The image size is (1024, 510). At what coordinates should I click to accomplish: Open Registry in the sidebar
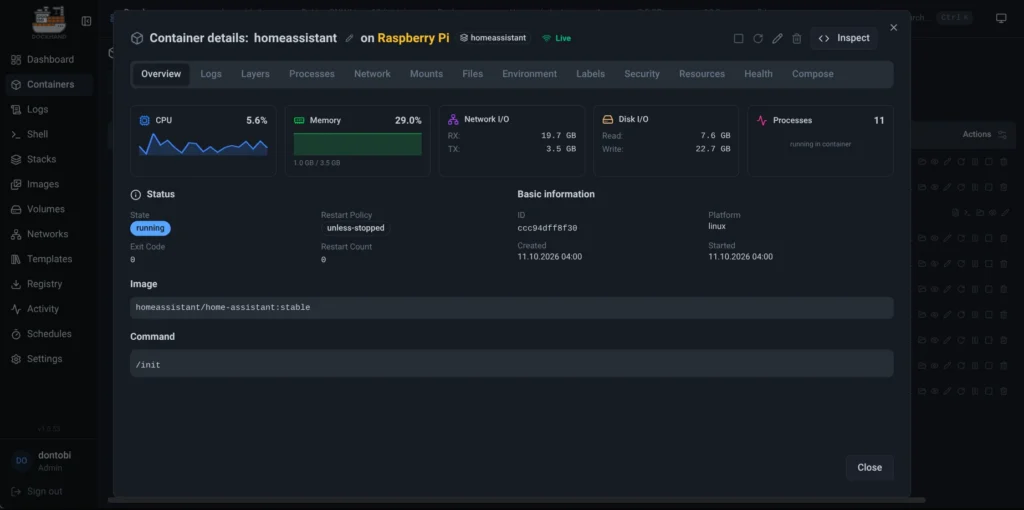pos(48,284)
